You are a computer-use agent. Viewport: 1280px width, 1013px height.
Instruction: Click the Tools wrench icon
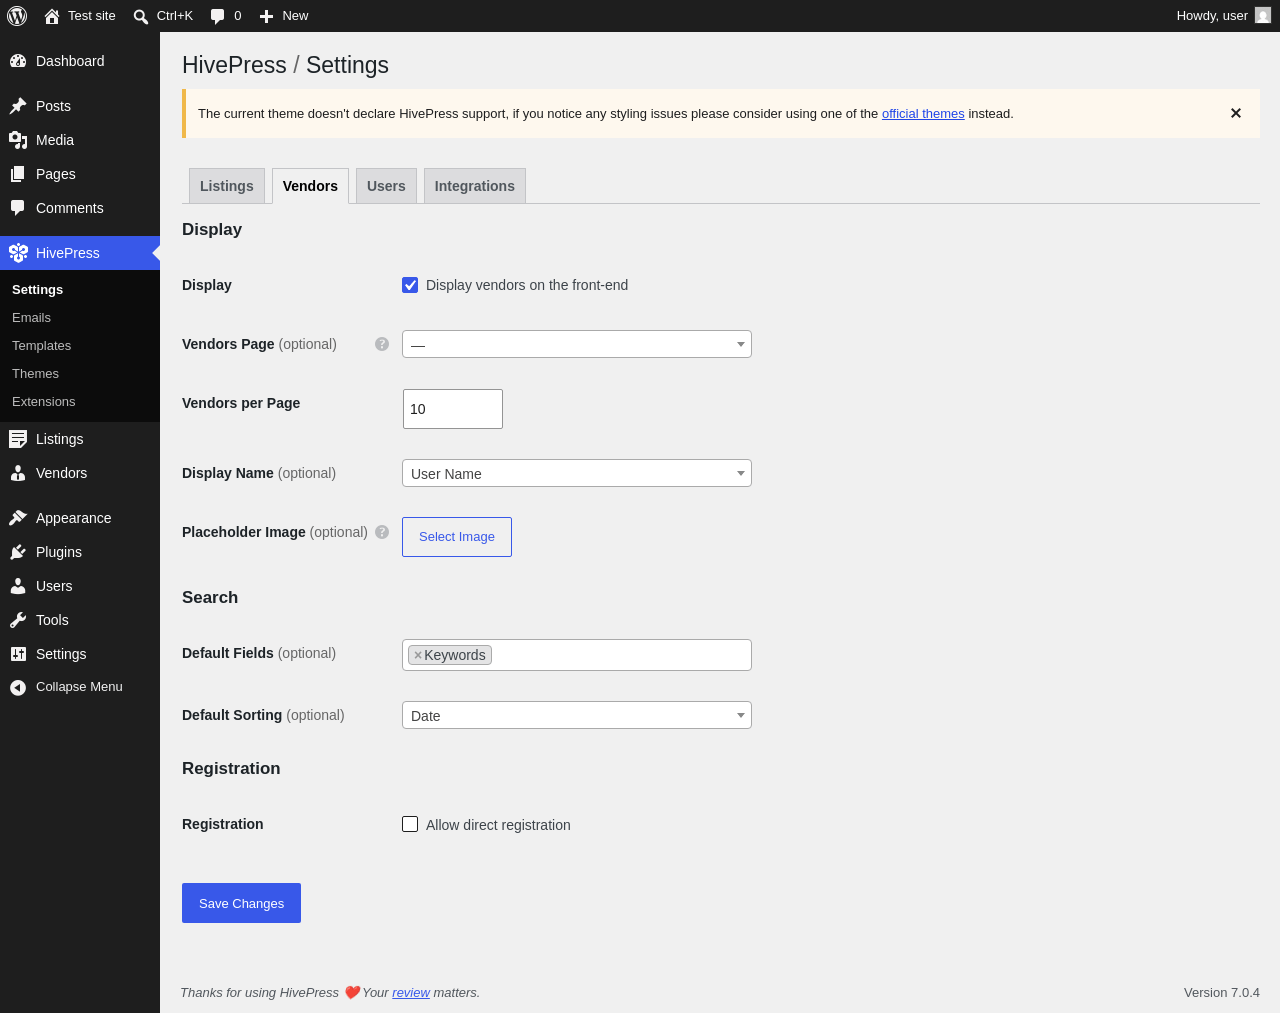[x=18, y=620]
